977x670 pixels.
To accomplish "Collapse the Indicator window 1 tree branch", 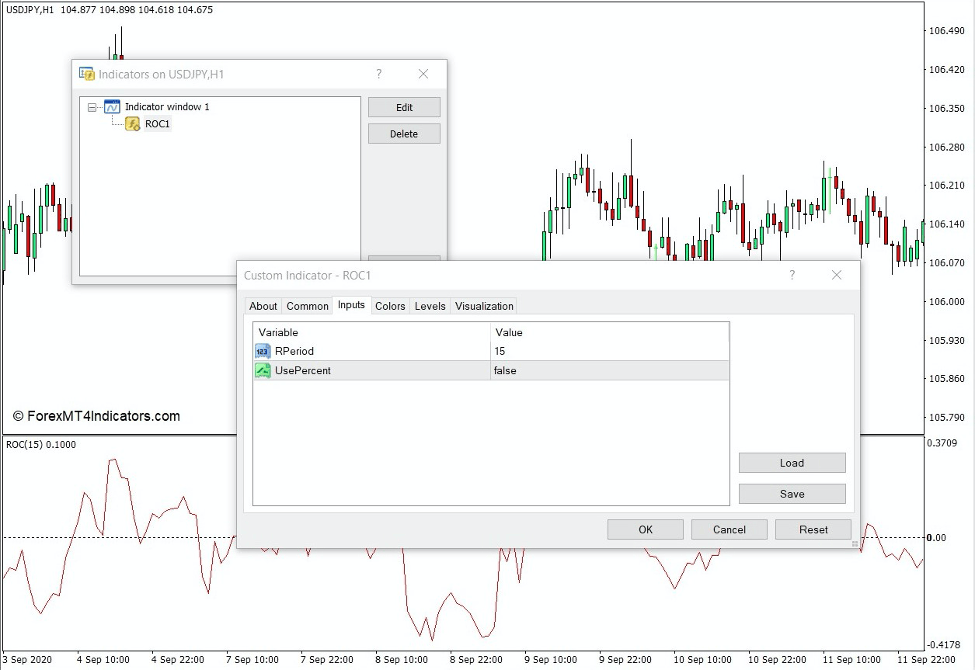I will coord(92,106).
